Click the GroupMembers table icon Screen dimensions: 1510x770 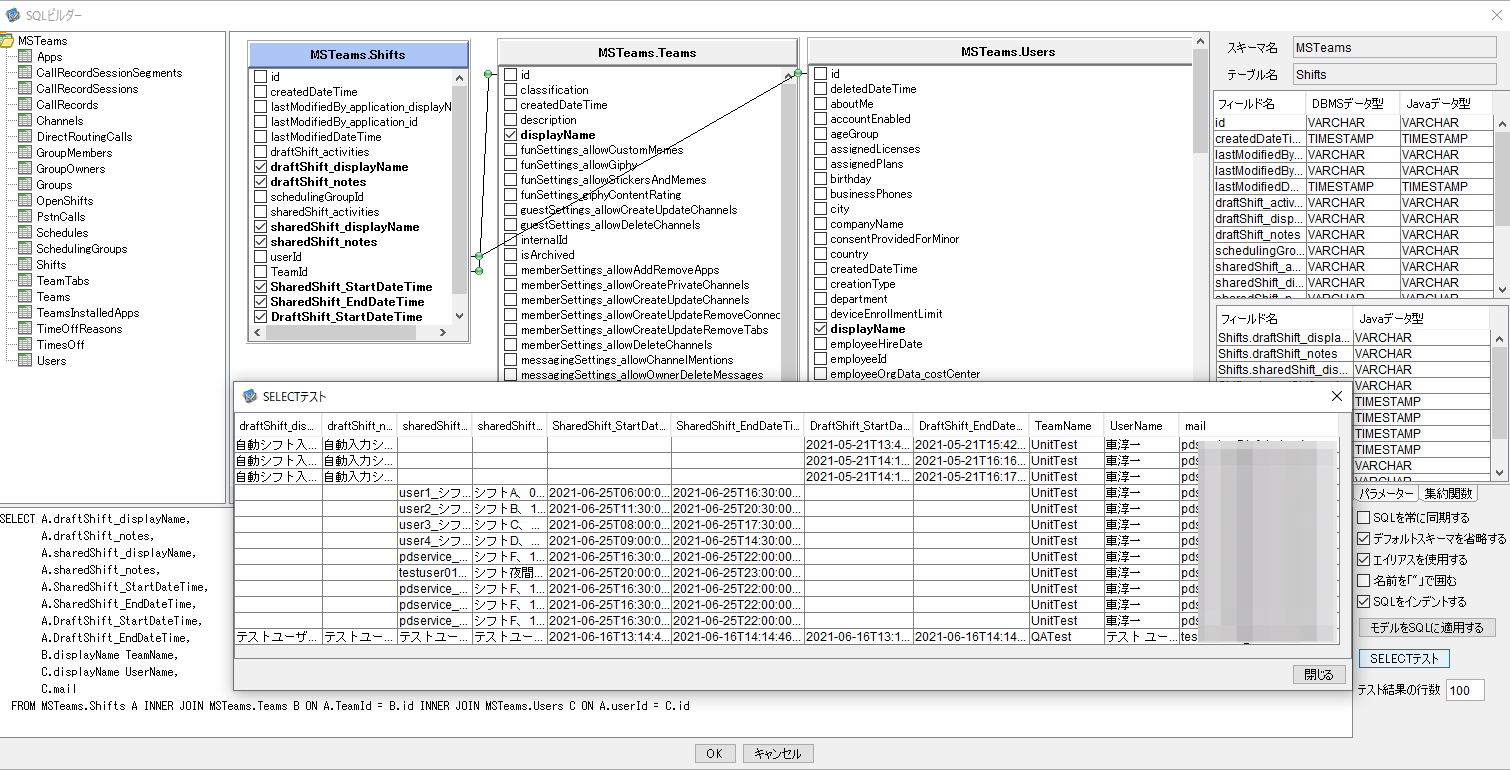coord(25,153)
